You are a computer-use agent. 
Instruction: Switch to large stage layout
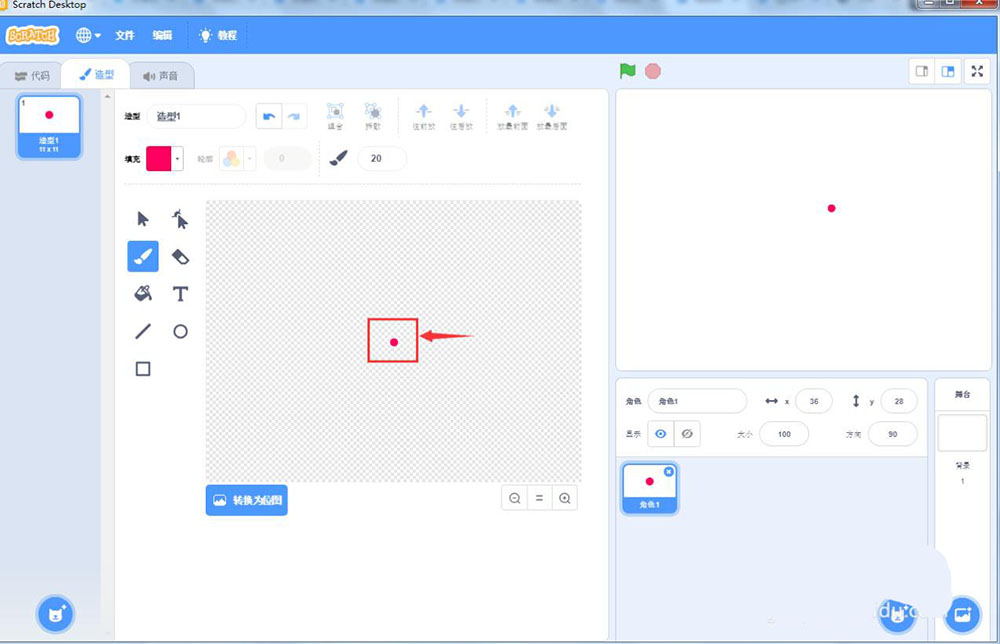coord(948,71)
